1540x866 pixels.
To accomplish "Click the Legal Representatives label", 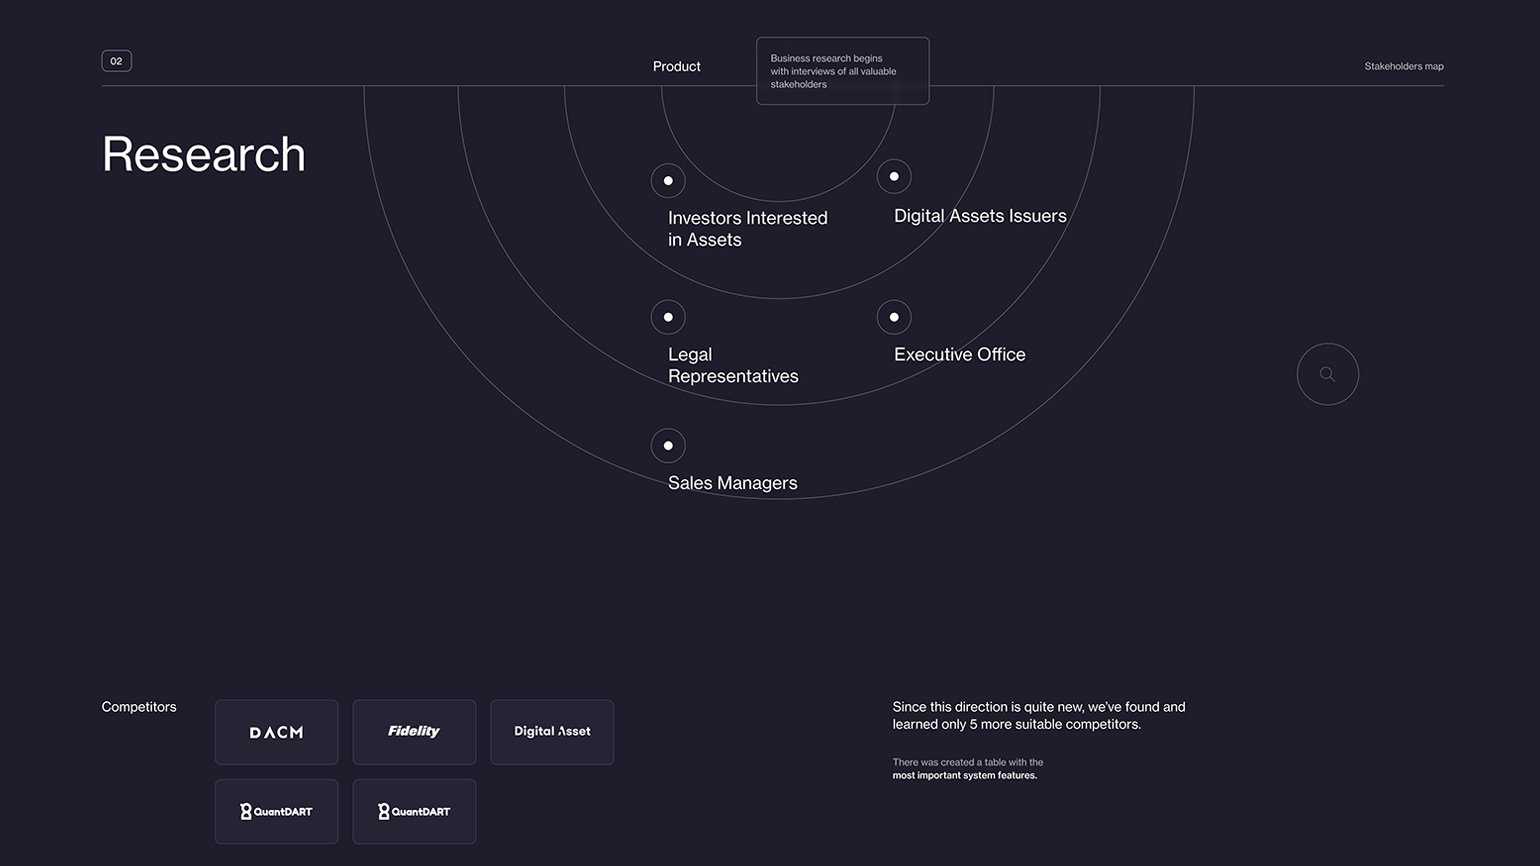I will [x=732, y=365].
